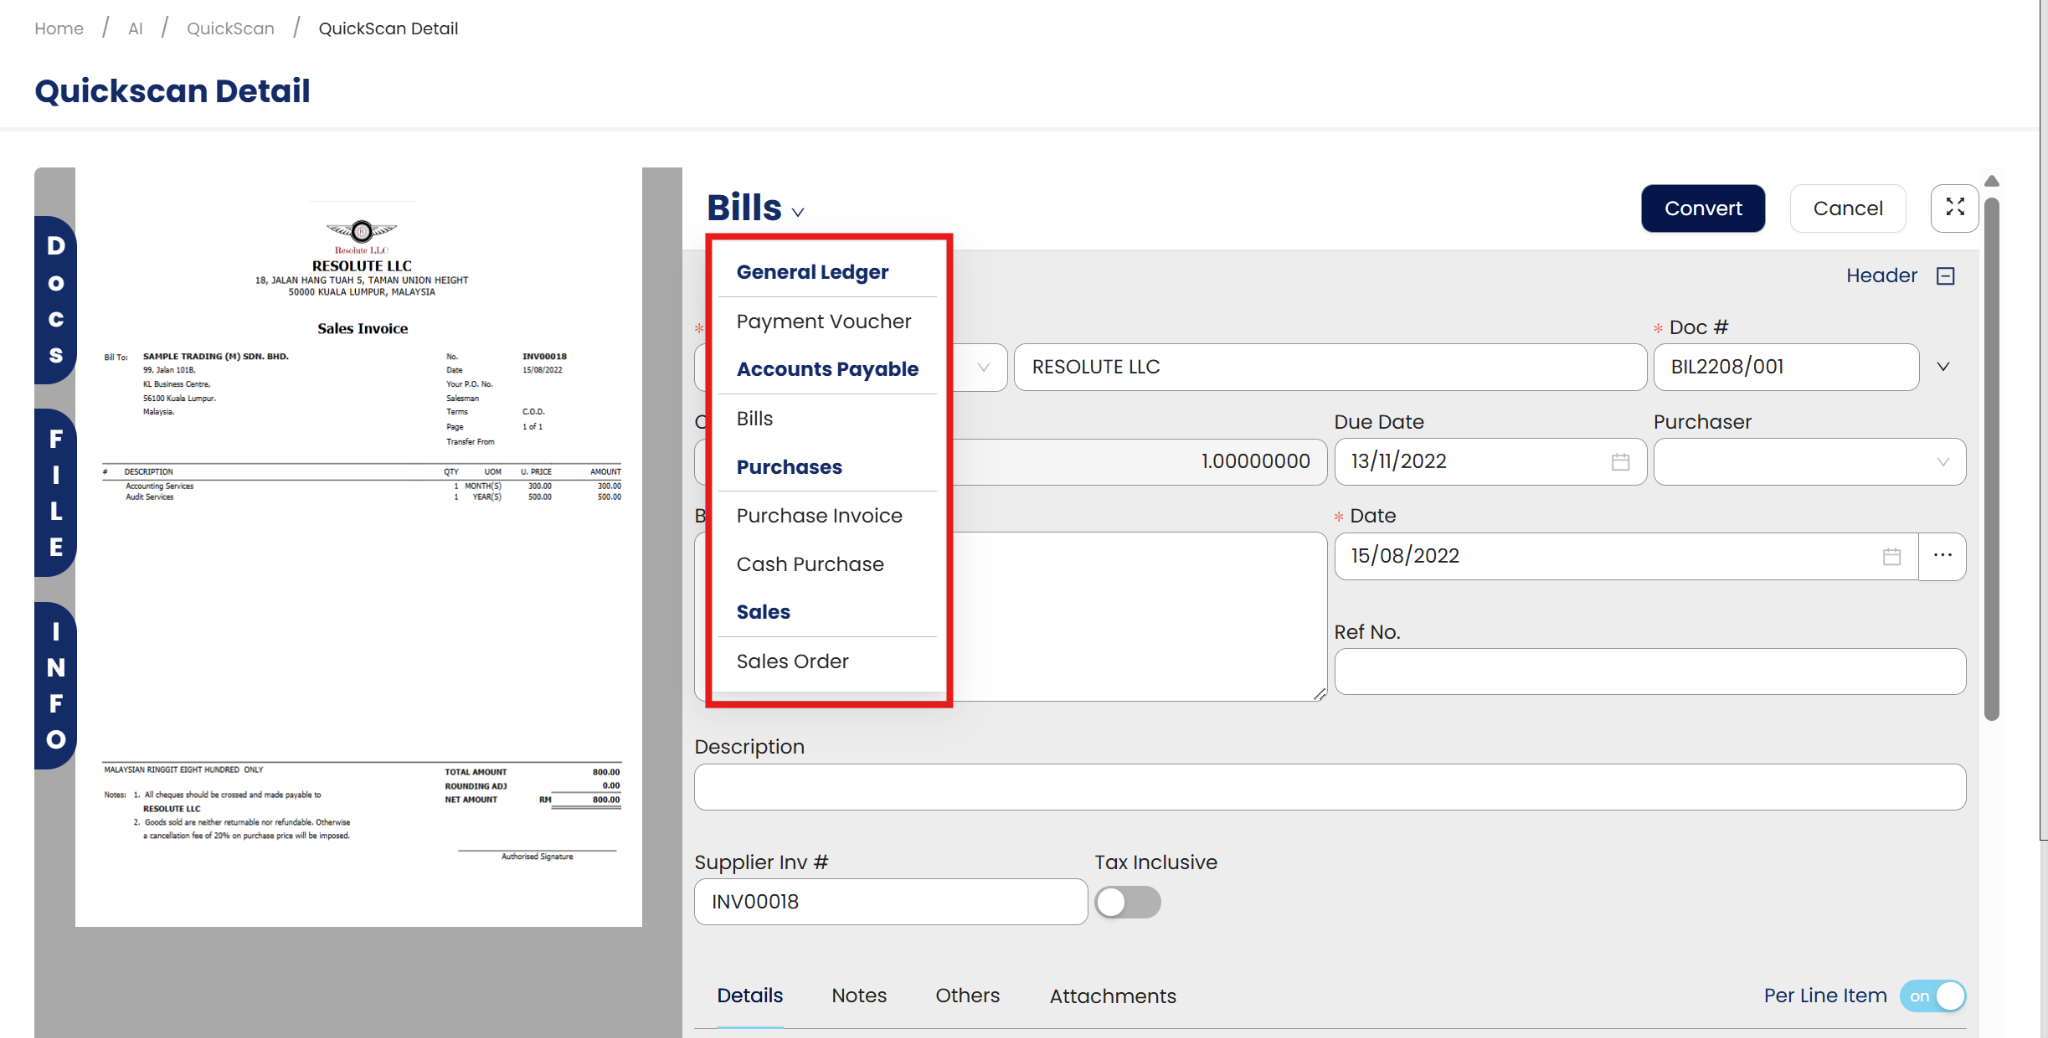
Task: Click the Ref No. input field
Action: (1650, 672)
